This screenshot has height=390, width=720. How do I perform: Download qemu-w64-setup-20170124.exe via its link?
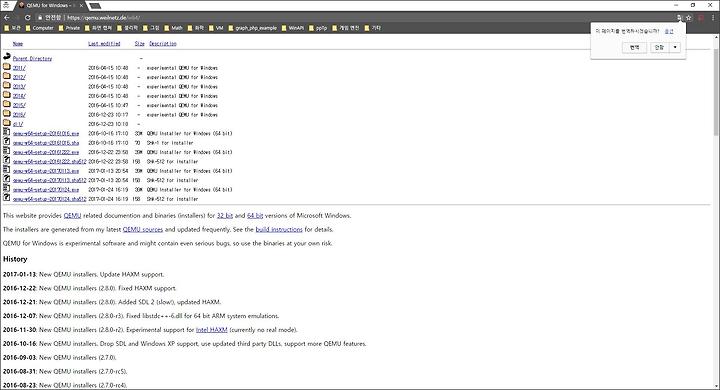(46, 190)
